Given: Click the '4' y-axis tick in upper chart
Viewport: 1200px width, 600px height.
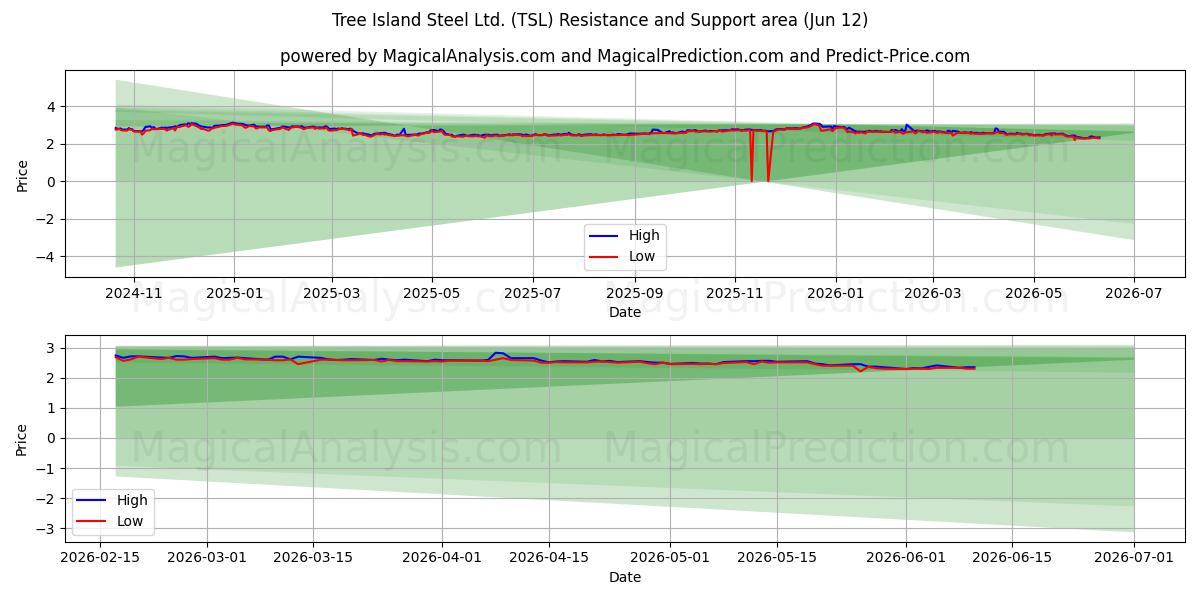Looking at the screenshot, I should pos(52,107).
